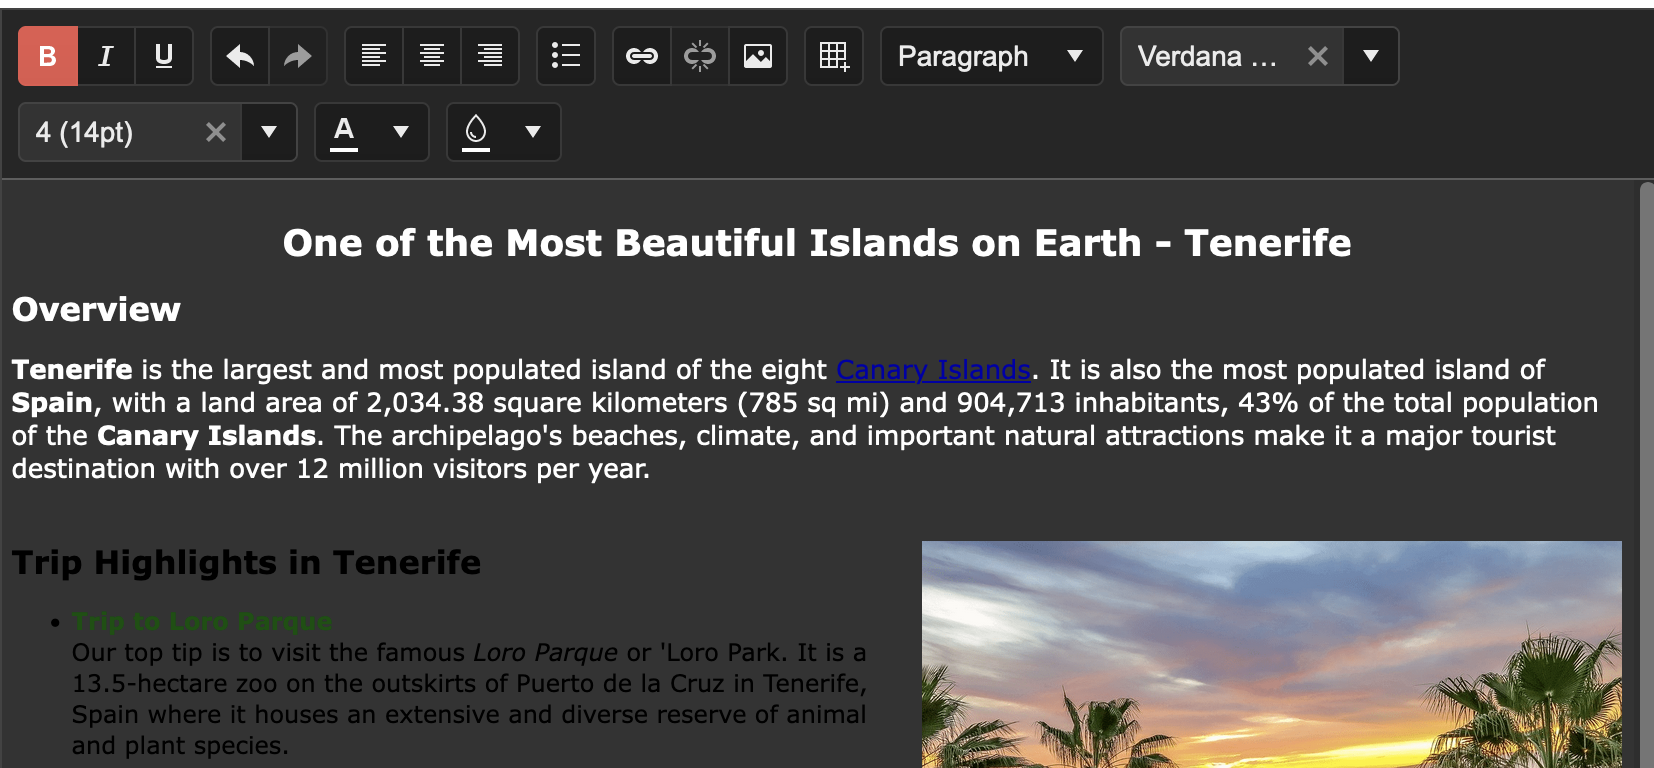Expand the 4 (14pt) font size list

[269, 132]
